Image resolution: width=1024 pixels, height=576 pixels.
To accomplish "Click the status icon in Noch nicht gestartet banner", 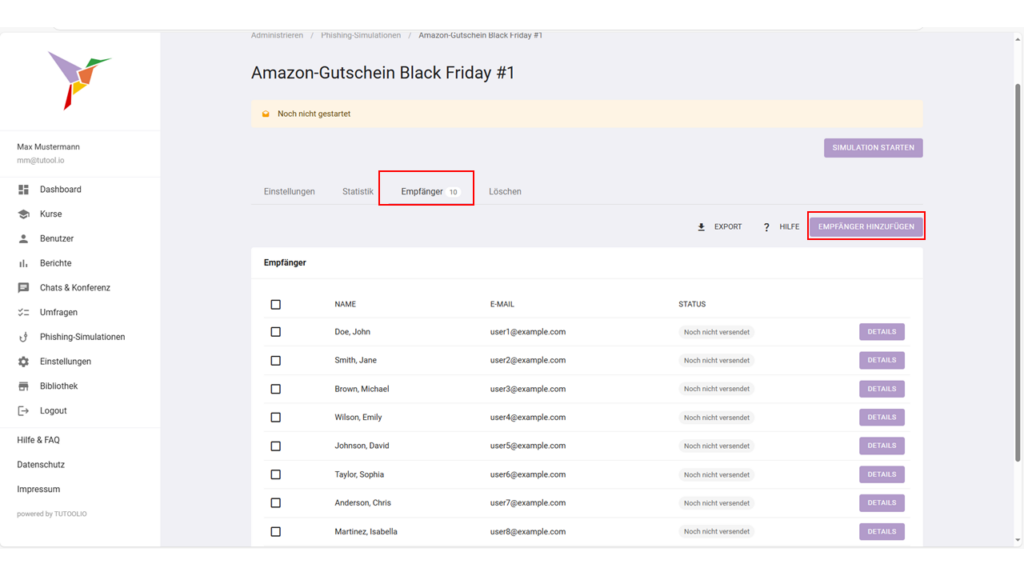I will pyautogui.click(x=266, y=114).
